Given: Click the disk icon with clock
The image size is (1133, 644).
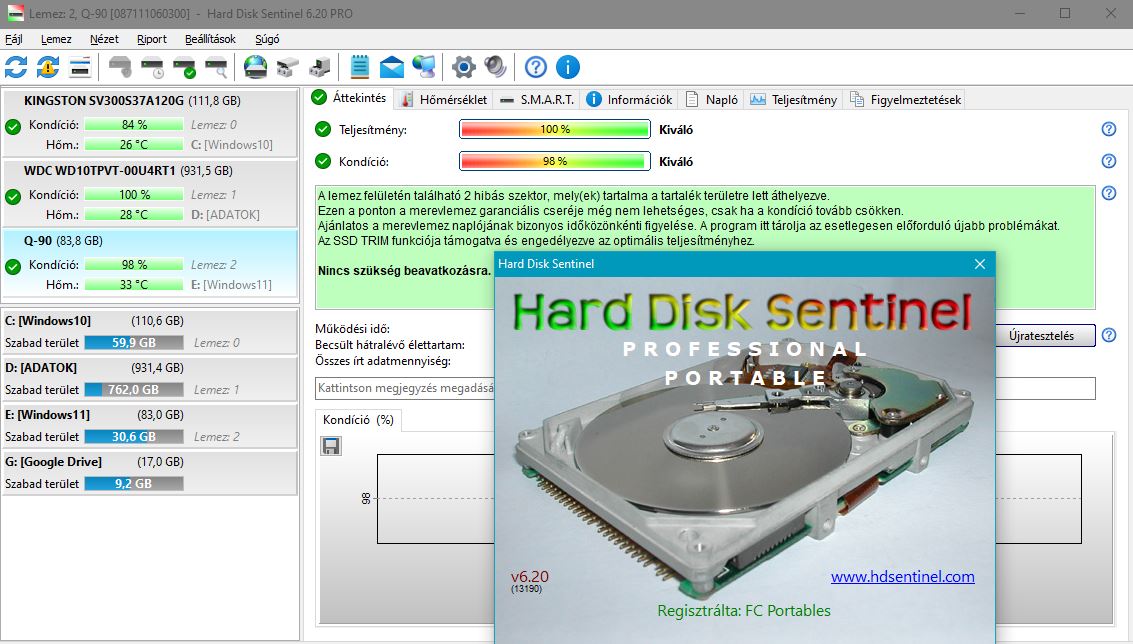Looking at the screenshot, I should coord(152,67).
